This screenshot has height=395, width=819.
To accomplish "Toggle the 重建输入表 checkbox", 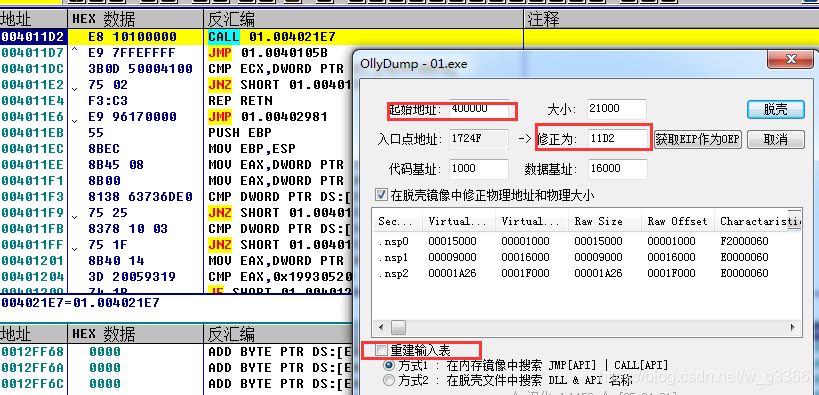I will pos(382,350).
